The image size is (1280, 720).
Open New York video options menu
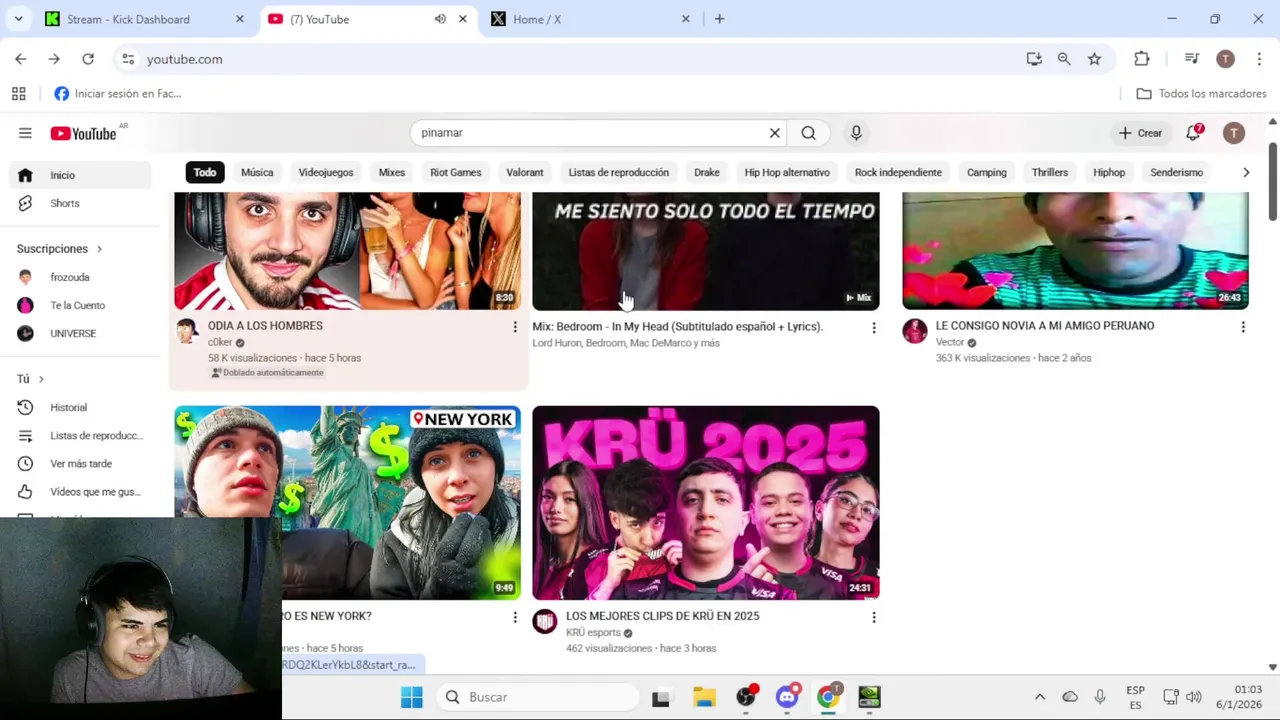515,617
